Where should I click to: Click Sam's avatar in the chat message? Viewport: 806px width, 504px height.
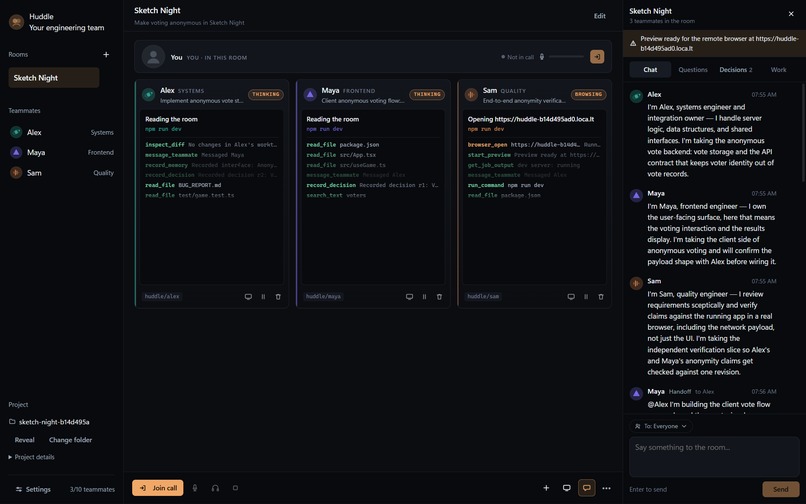point(636,283)
